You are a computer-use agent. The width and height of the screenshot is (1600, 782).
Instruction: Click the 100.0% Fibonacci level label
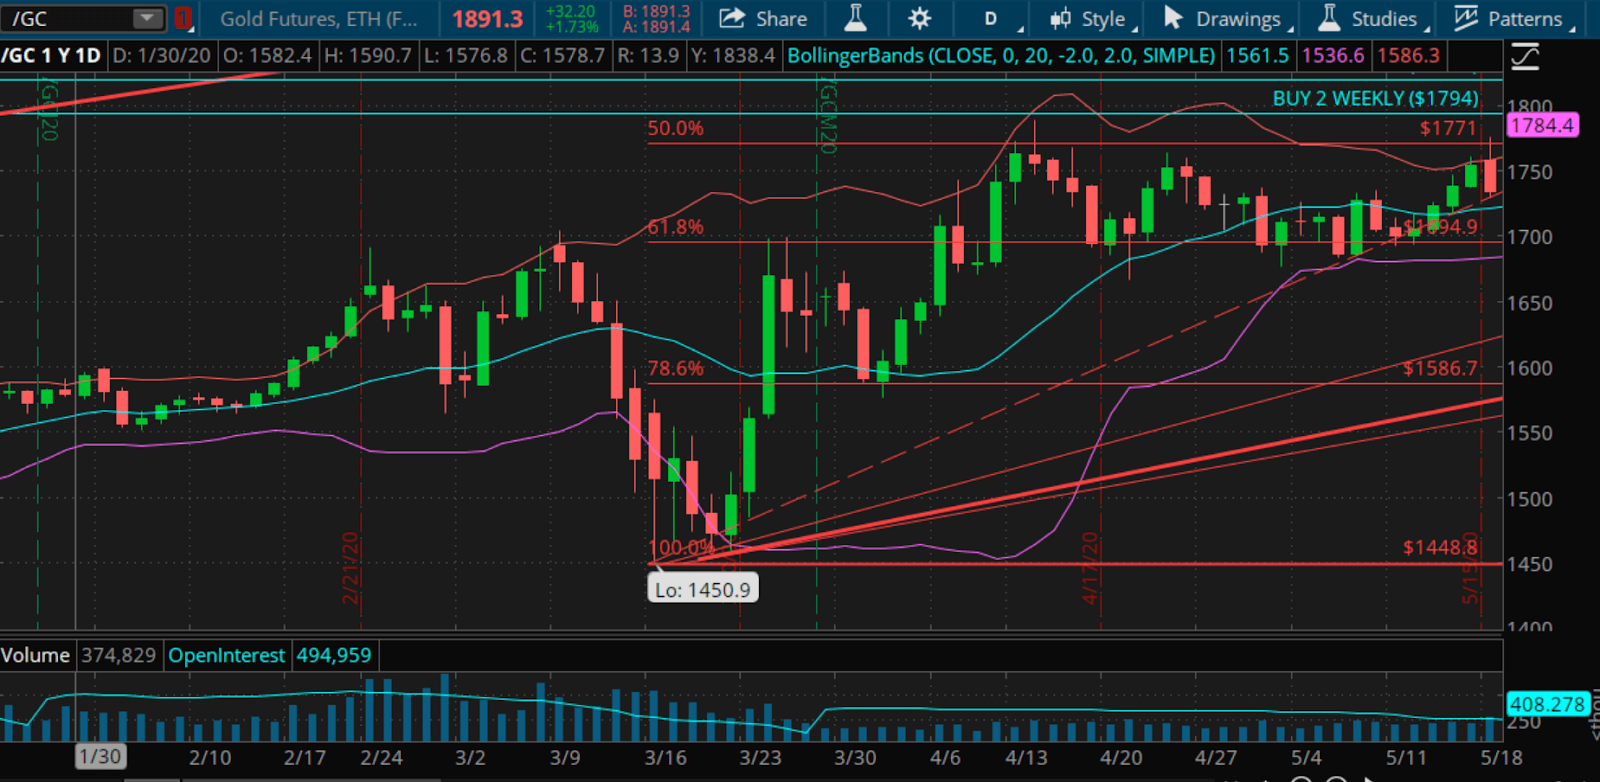click(682, 547)
